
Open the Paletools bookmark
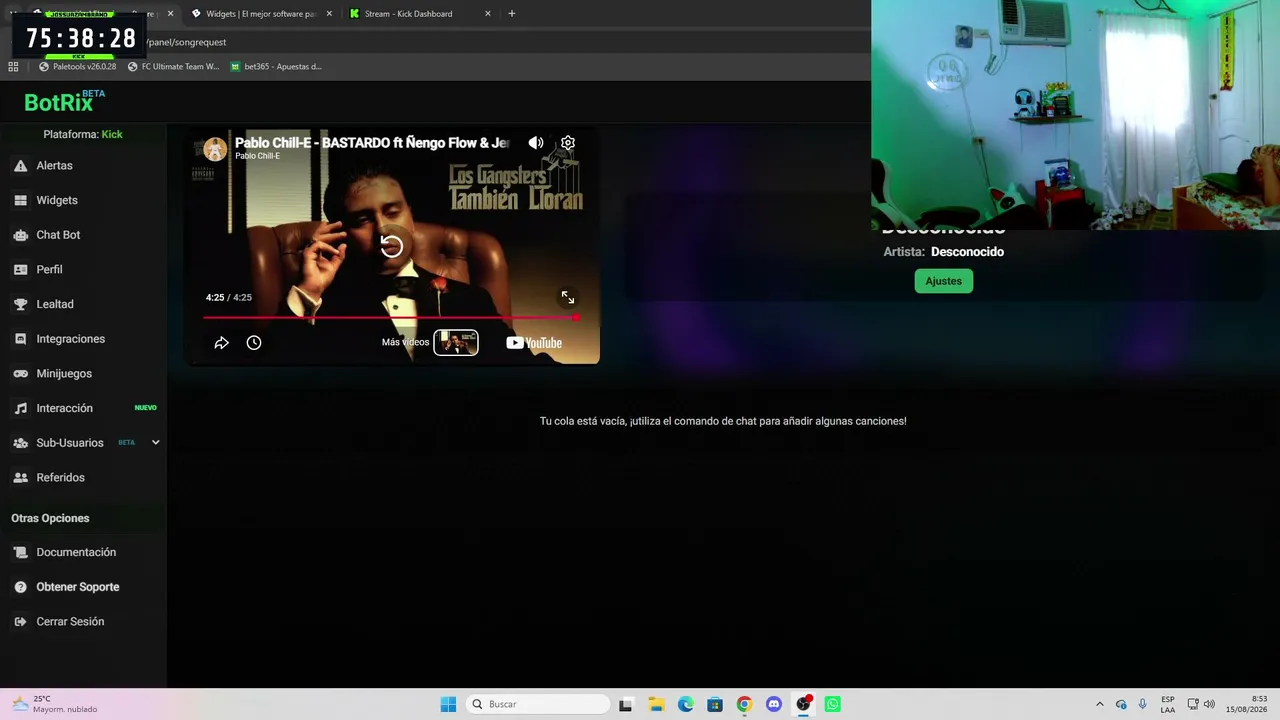point(78,67)
